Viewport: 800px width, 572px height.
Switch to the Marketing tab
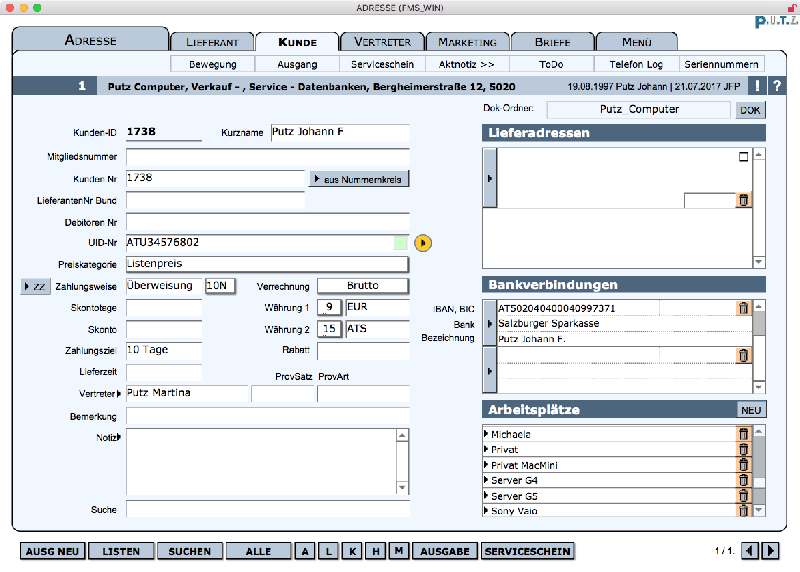(x=467, y=42)
